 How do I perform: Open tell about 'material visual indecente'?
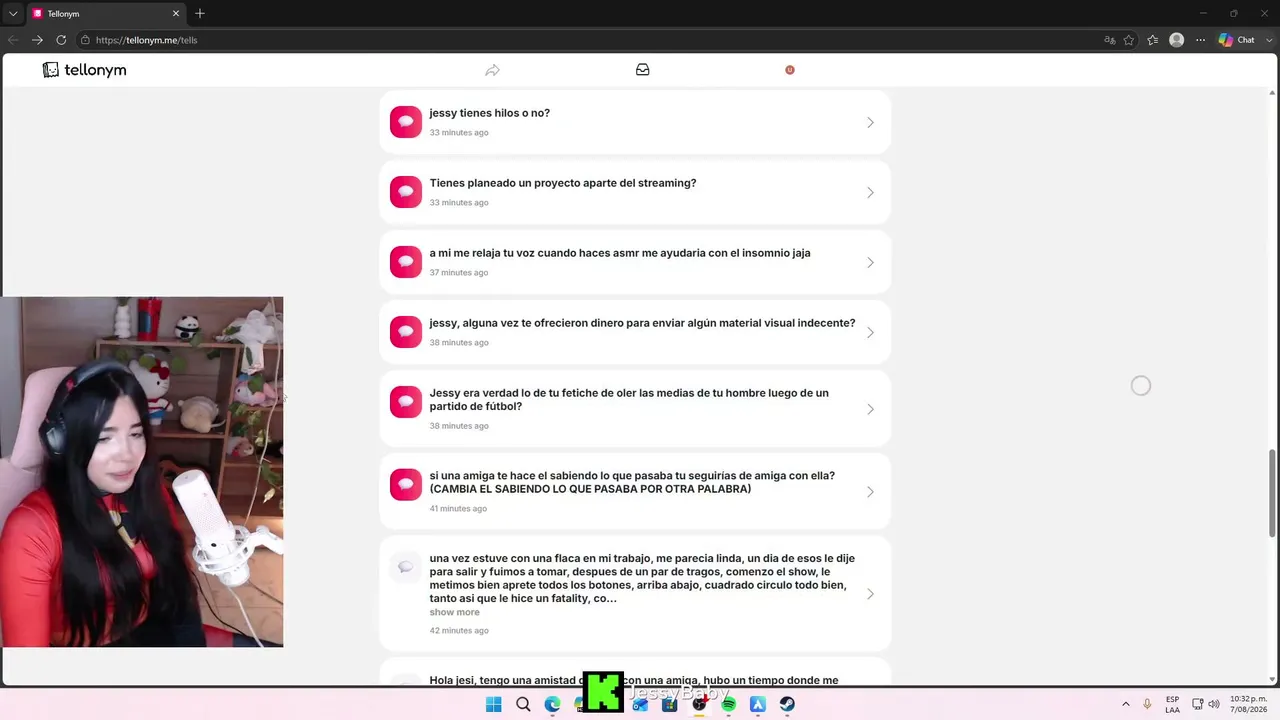click(x=635, y=332)
